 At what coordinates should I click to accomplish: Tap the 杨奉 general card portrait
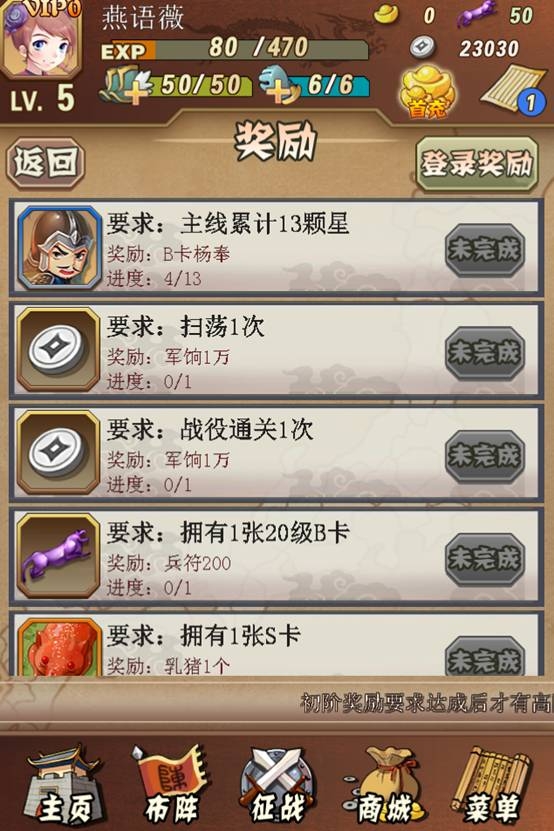click(59, 248)
